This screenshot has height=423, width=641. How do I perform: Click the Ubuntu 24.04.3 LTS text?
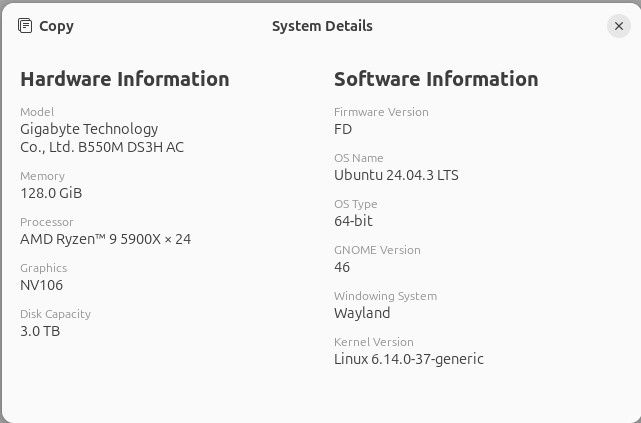(x=396, y=175)
